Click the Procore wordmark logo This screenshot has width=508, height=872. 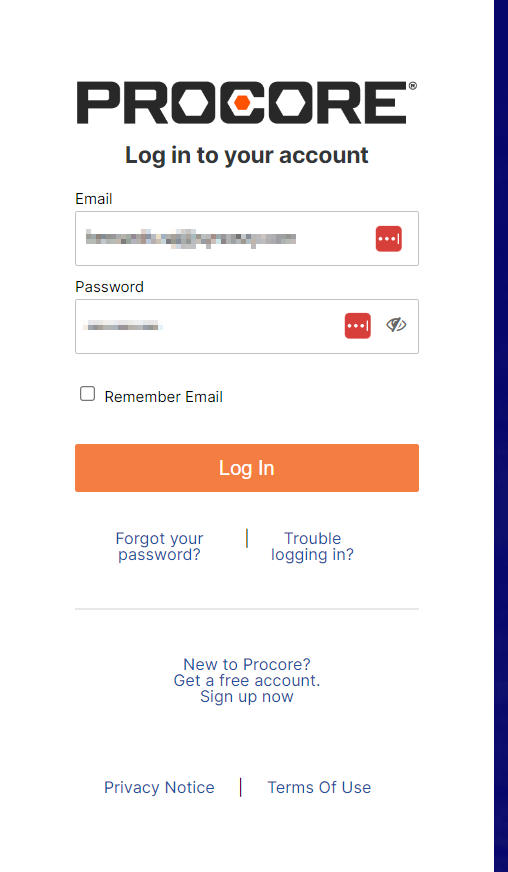tap(246, 102)
